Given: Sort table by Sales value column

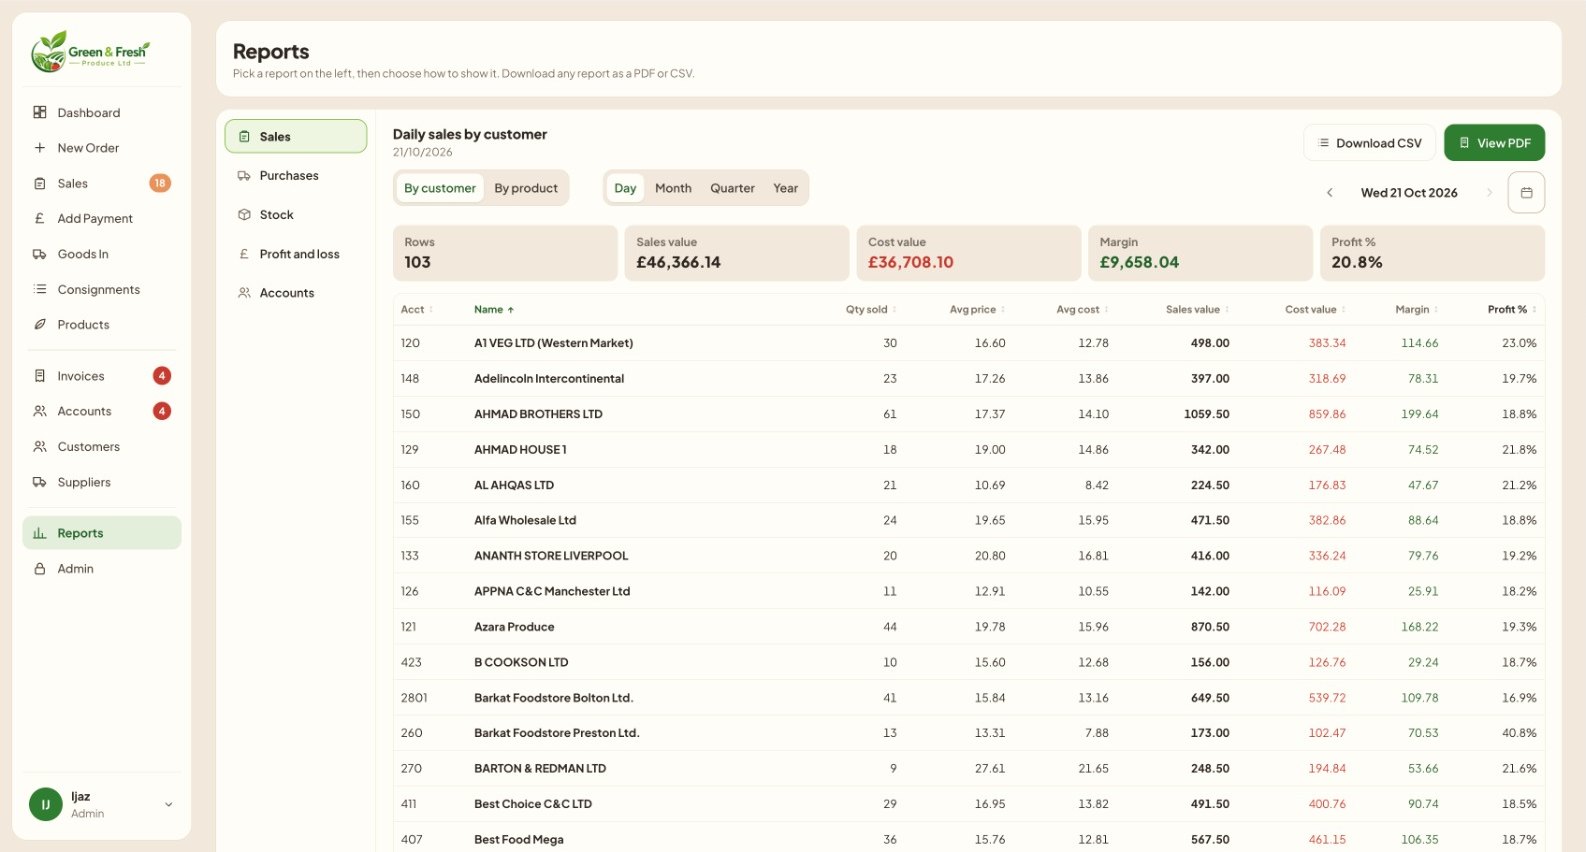Looking at the screenshot, I should 1197,309.
